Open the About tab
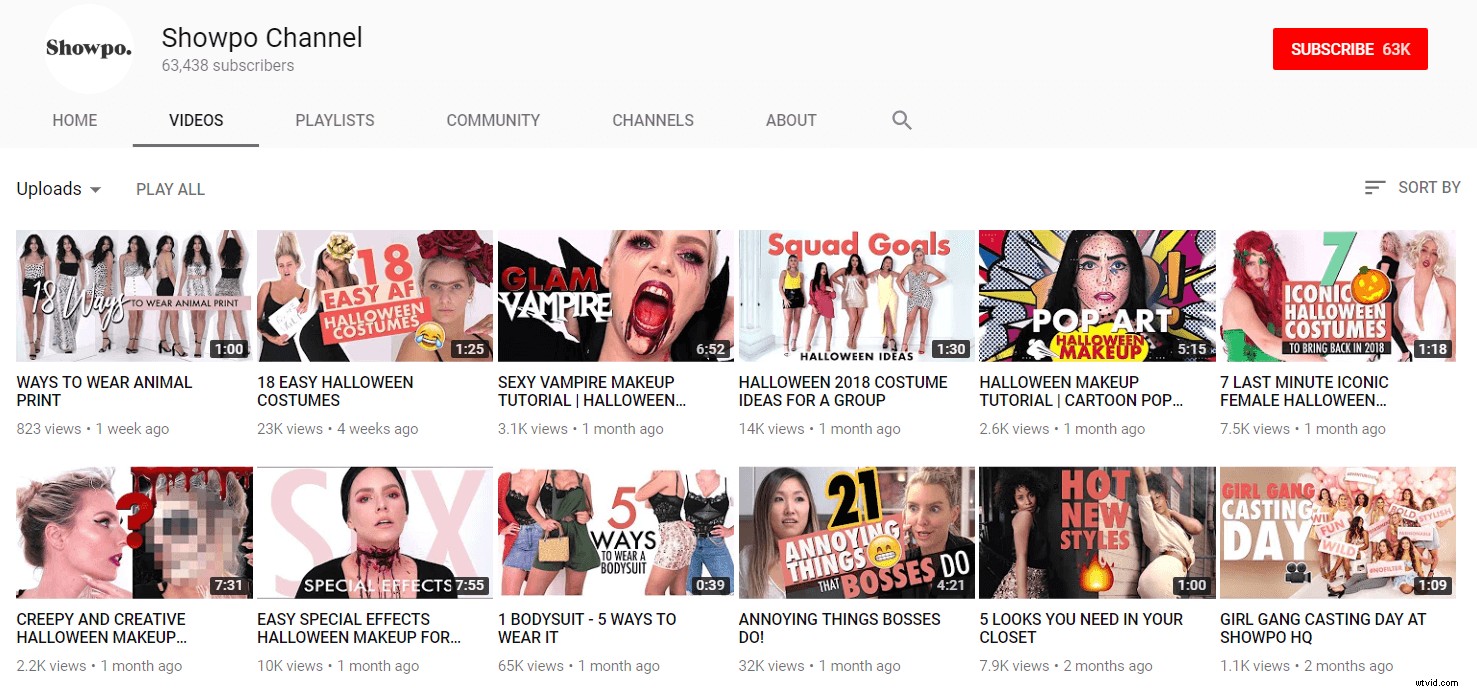Image resolution: width=1477 pixels, height=692 pixels. [x=791, y=120]
